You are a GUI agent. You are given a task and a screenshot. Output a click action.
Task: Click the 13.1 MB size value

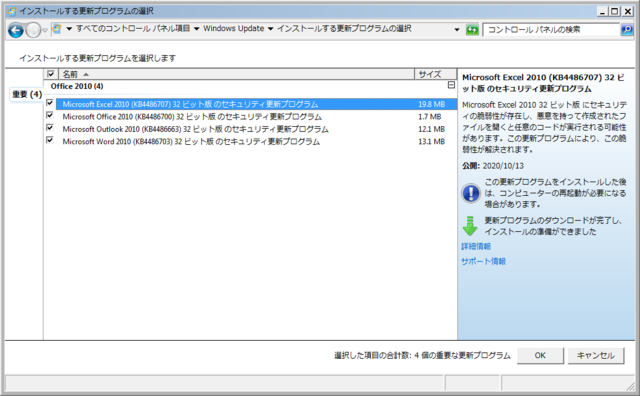tap(431, 142)
